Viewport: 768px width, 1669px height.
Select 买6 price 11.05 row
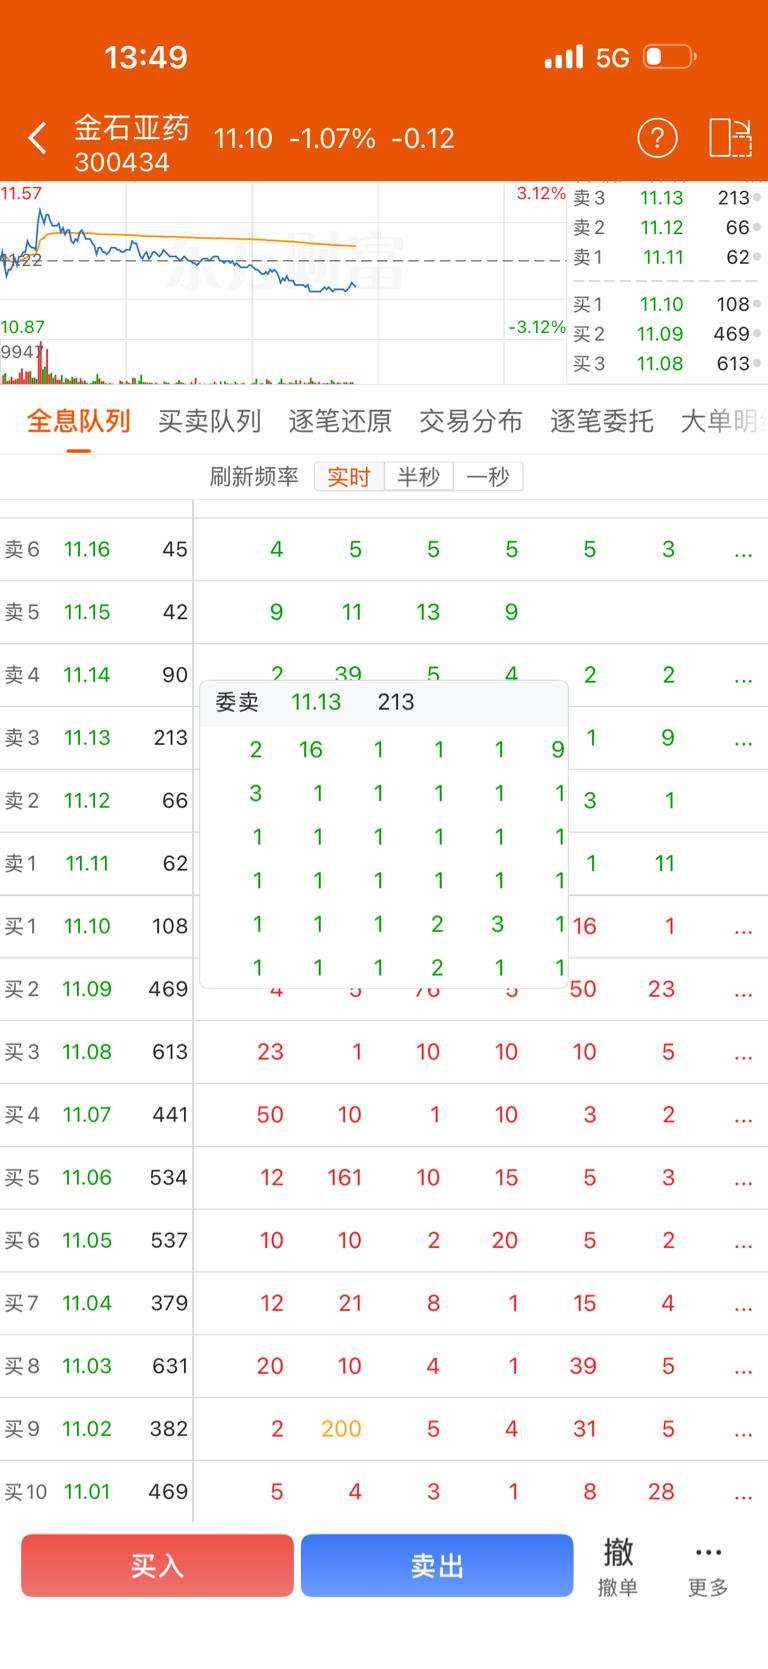coord(384,1241)
